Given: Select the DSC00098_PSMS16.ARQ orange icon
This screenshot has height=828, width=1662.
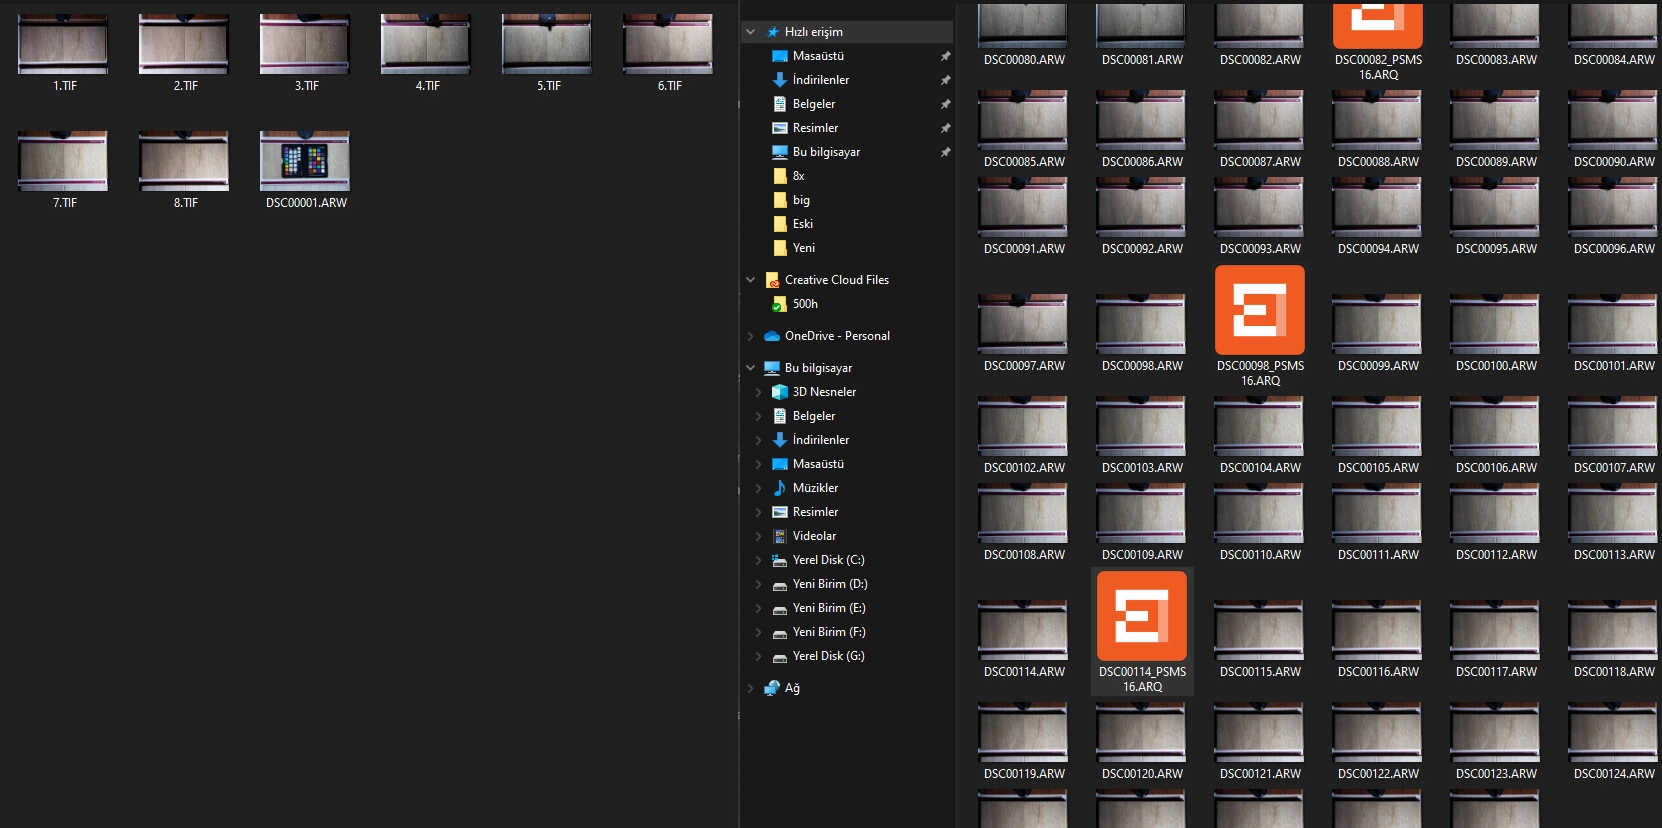Looking at the screenshot, I should tap(1259, 310).
